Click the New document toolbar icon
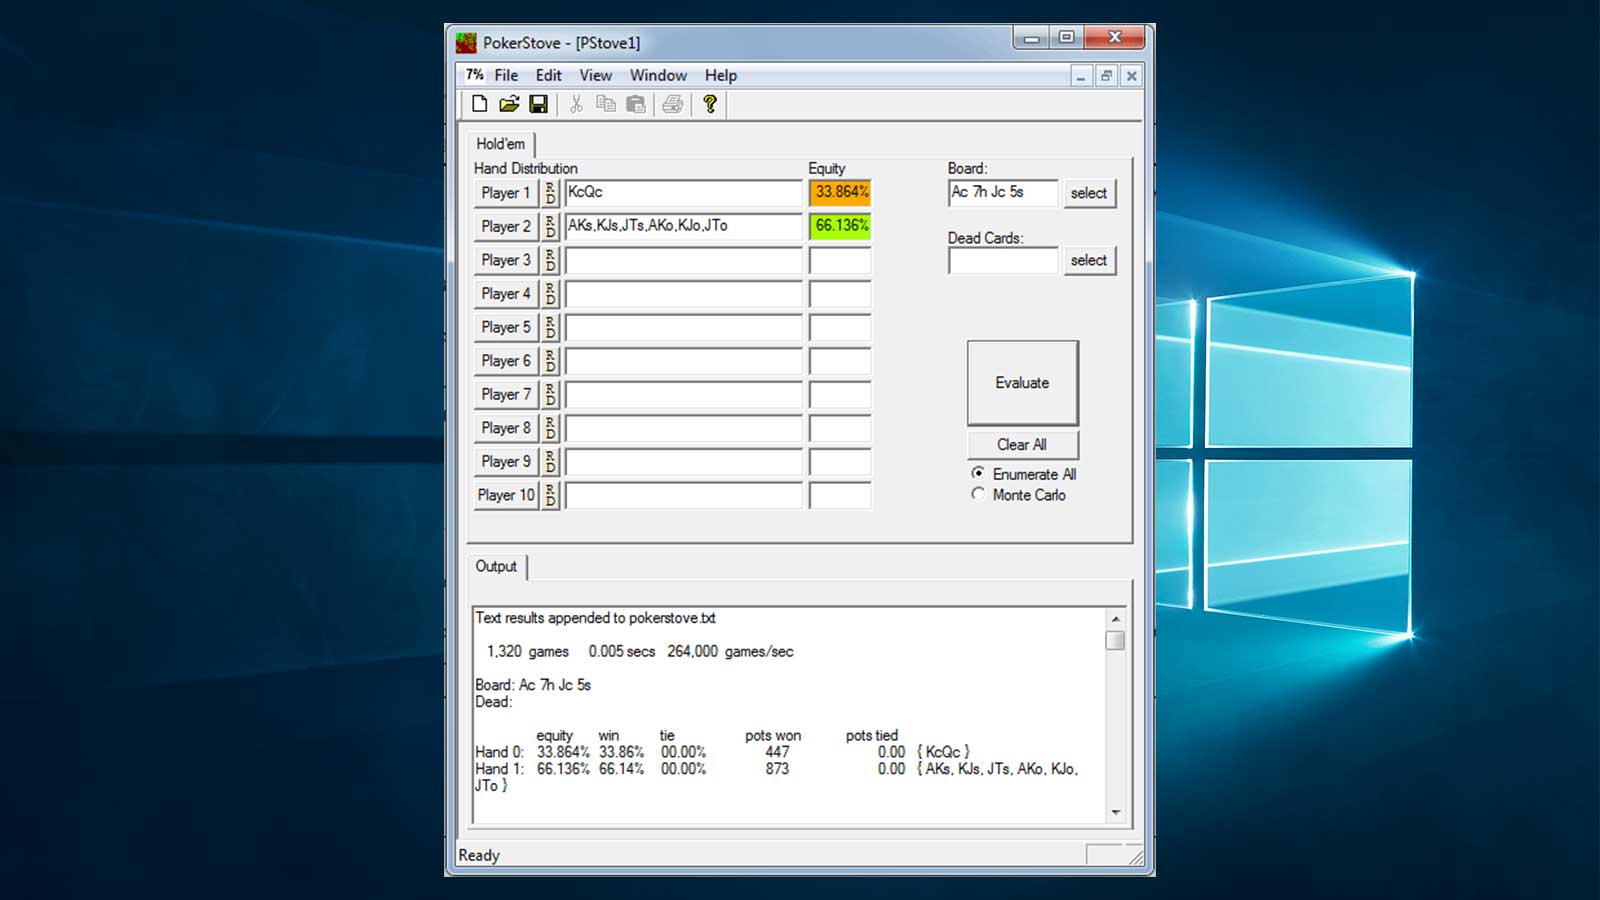 click(480, 104)
